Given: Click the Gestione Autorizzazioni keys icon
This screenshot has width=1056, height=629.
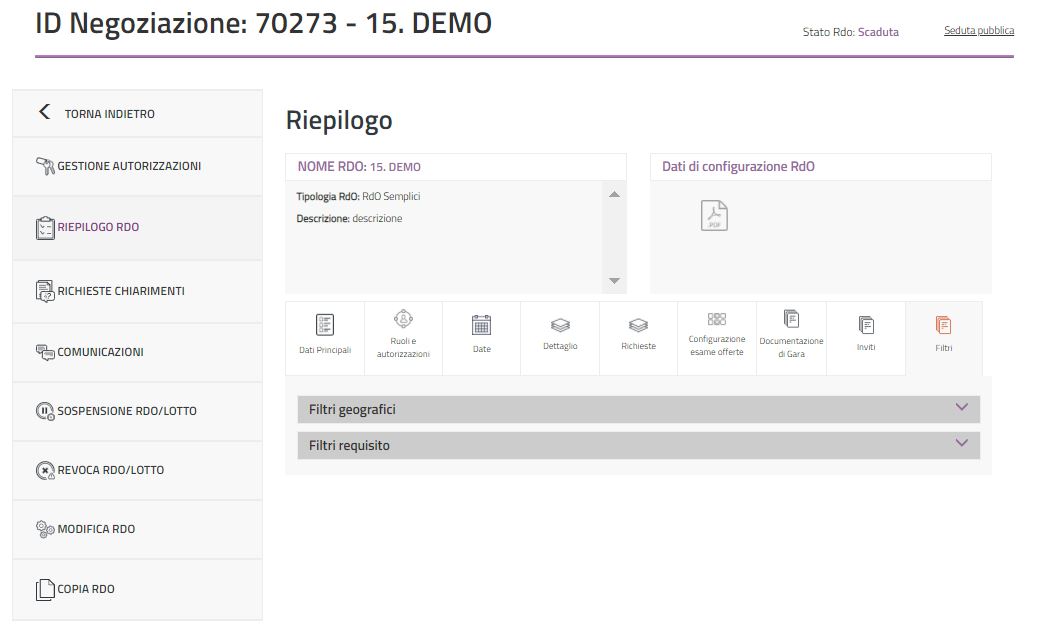Looking at the screenshot, I should 44,166.
